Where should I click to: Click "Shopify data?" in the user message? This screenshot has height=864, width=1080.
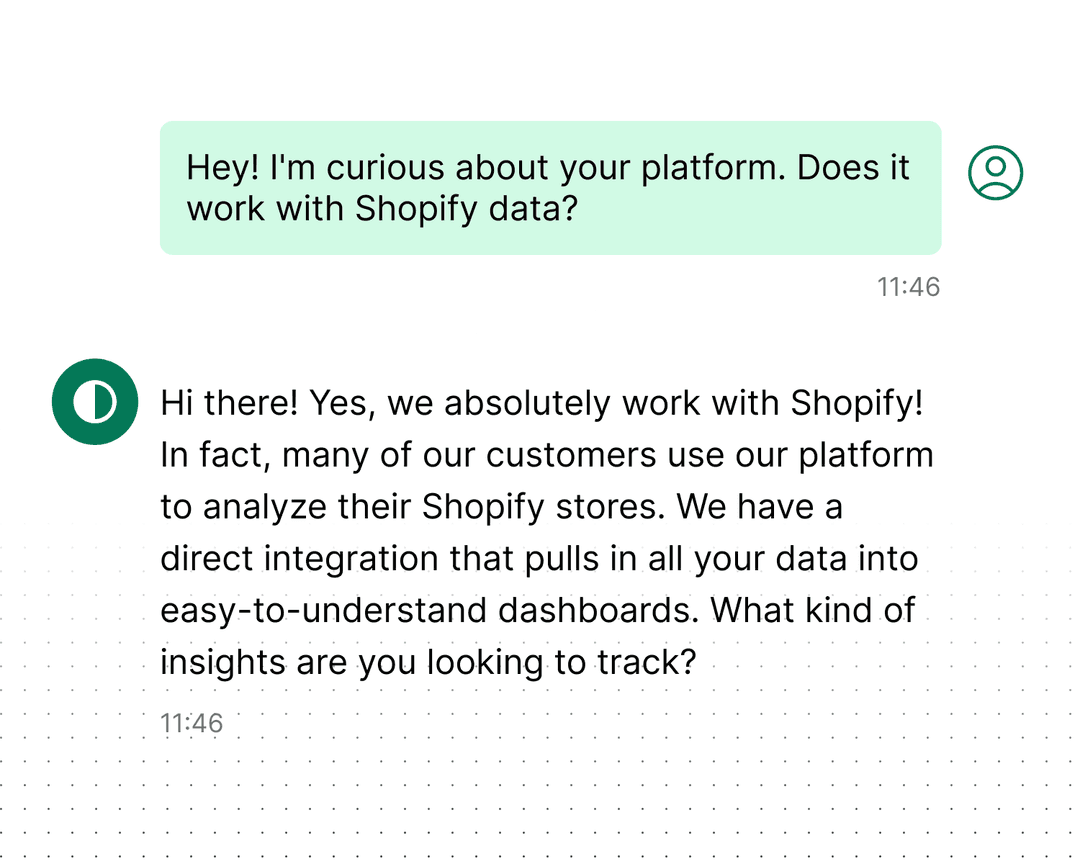point(466,209)
